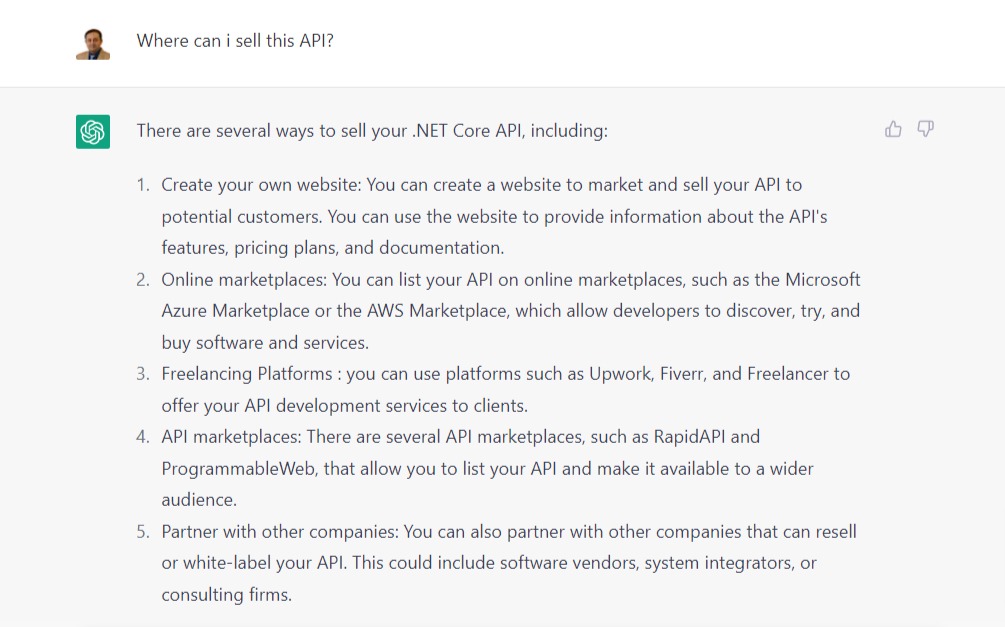Click the text 'AWS Marketplace' in item 2
Screen dimensions: 1005x627
438,311
